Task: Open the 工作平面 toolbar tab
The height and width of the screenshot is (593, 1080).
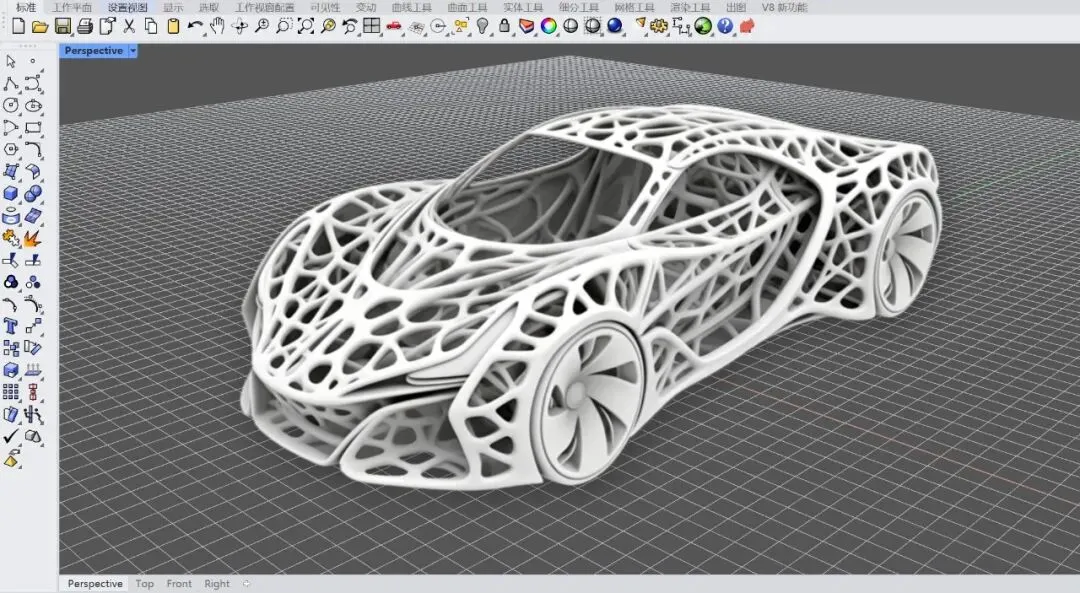Action: pos(72,7)
